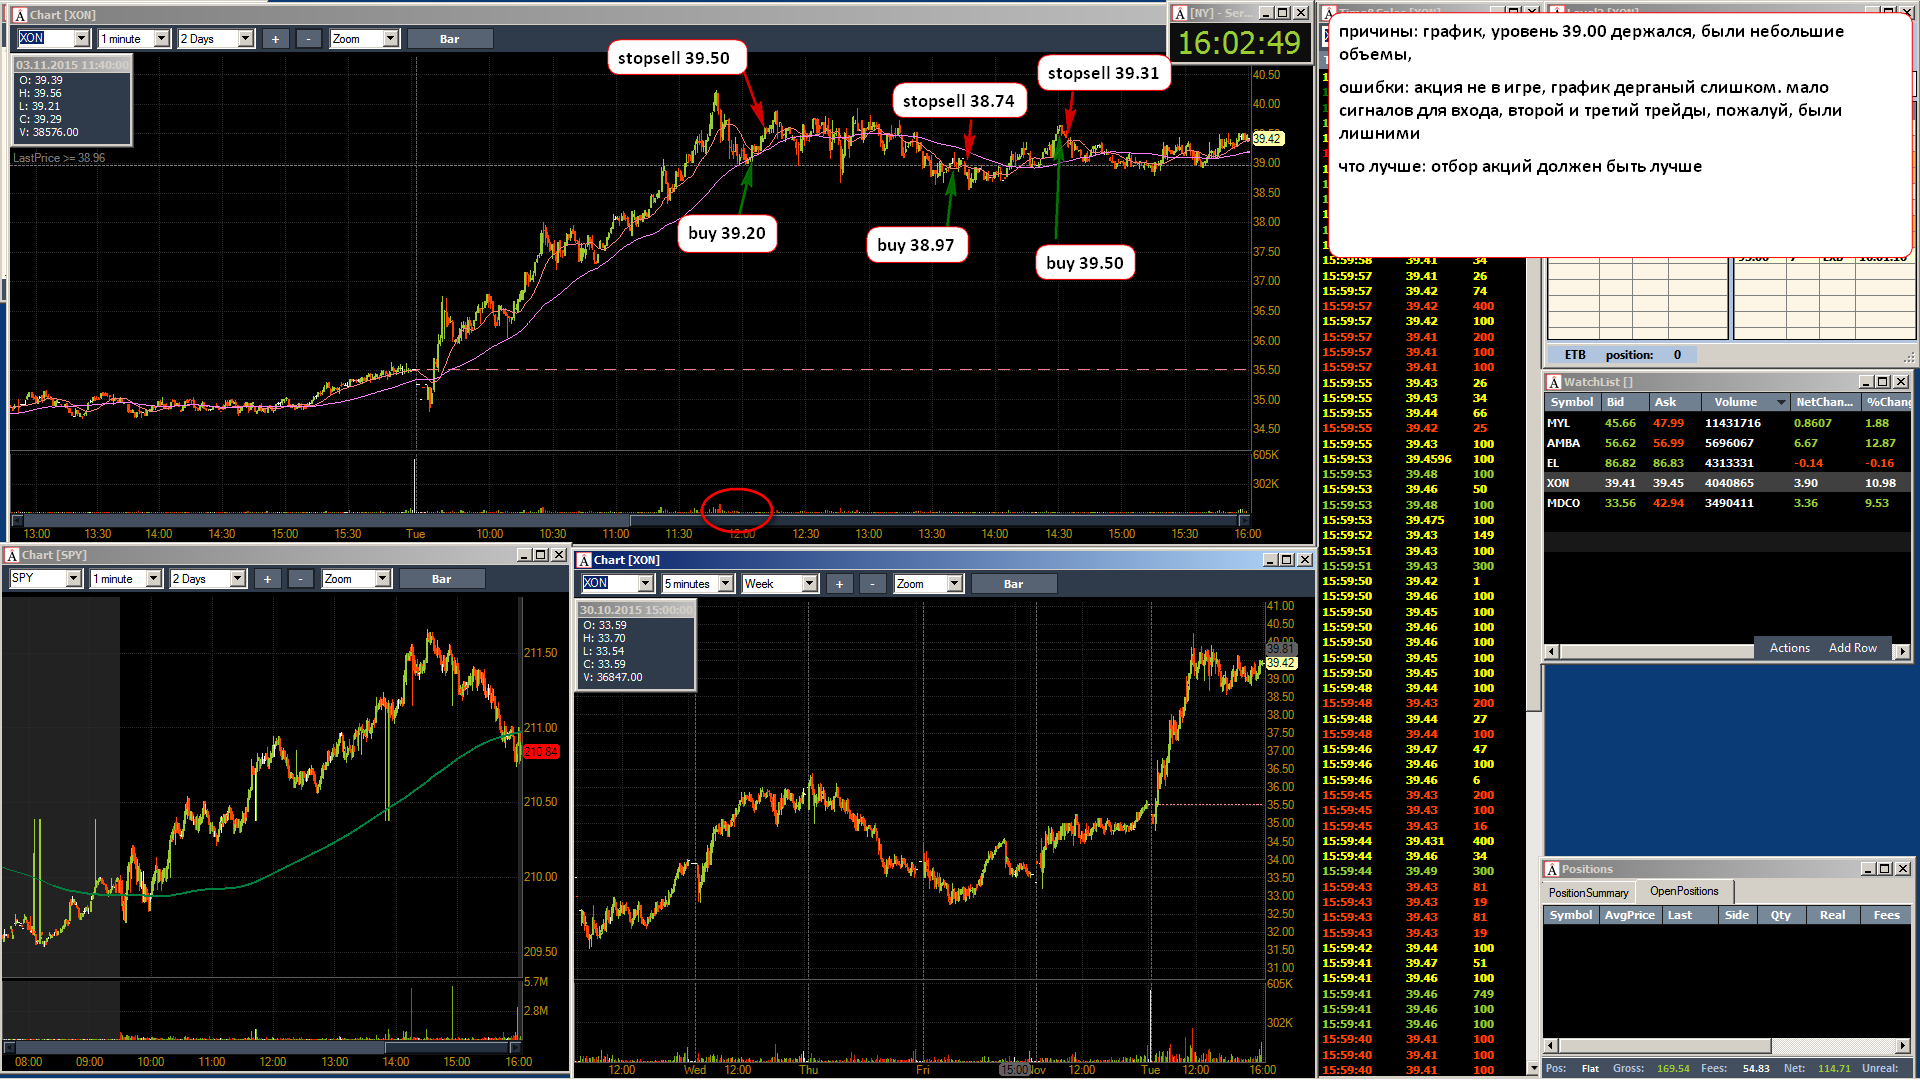Sort the WatchList by the Symbol column
Image resolution: width=1920 pixels, height=1080 pixels.
(x=1572, y=402)
